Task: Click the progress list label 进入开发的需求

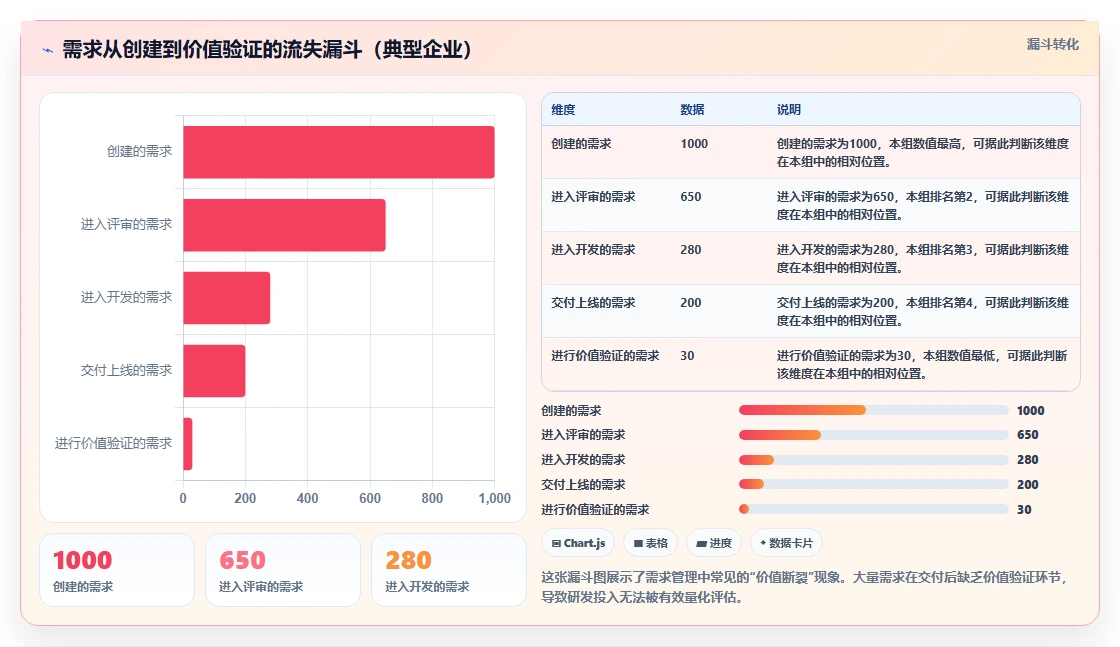Action: click(x=583, y=460)
